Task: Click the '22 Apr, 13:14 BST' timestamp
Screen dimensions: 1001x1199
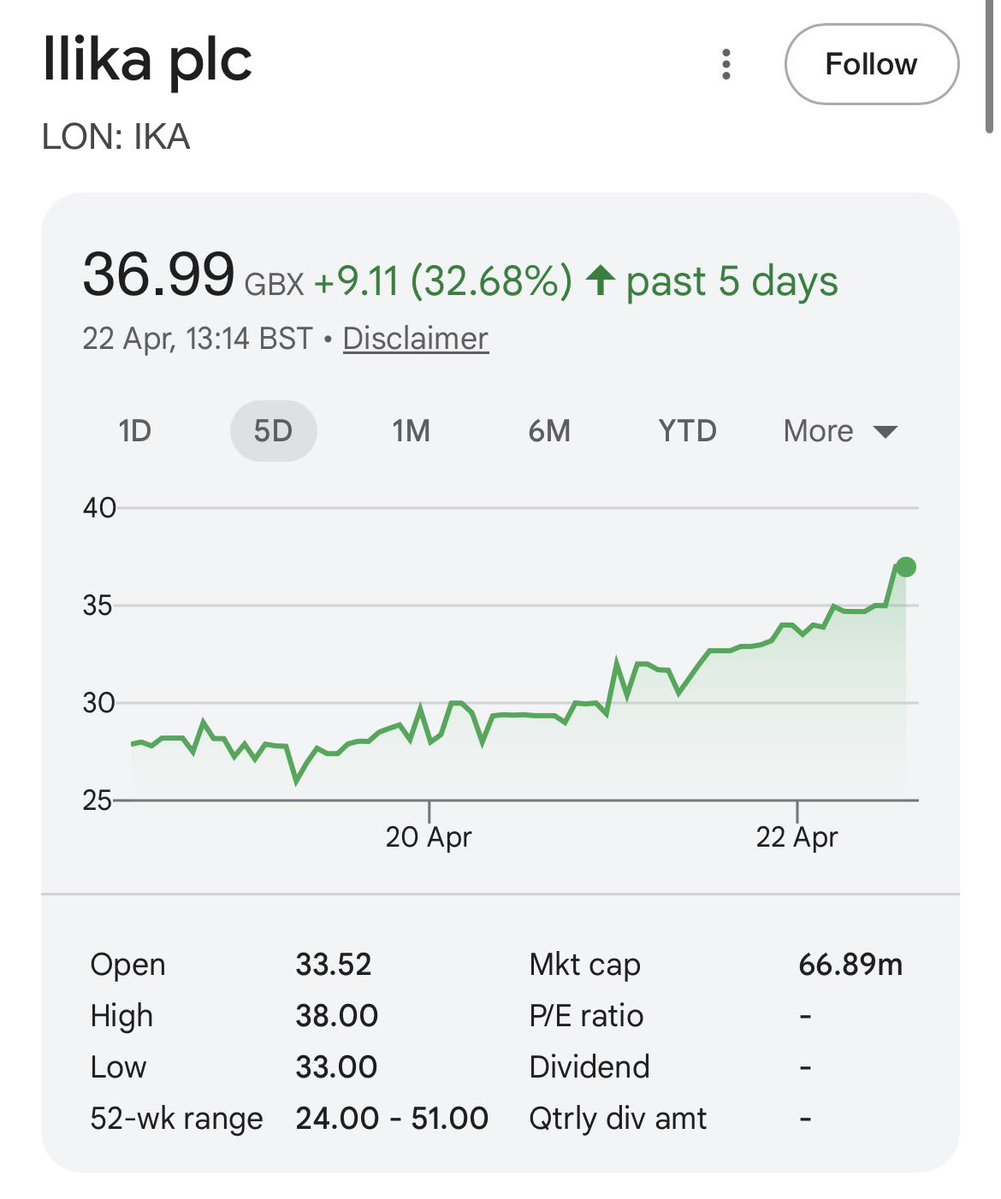Action: [197, 338]
